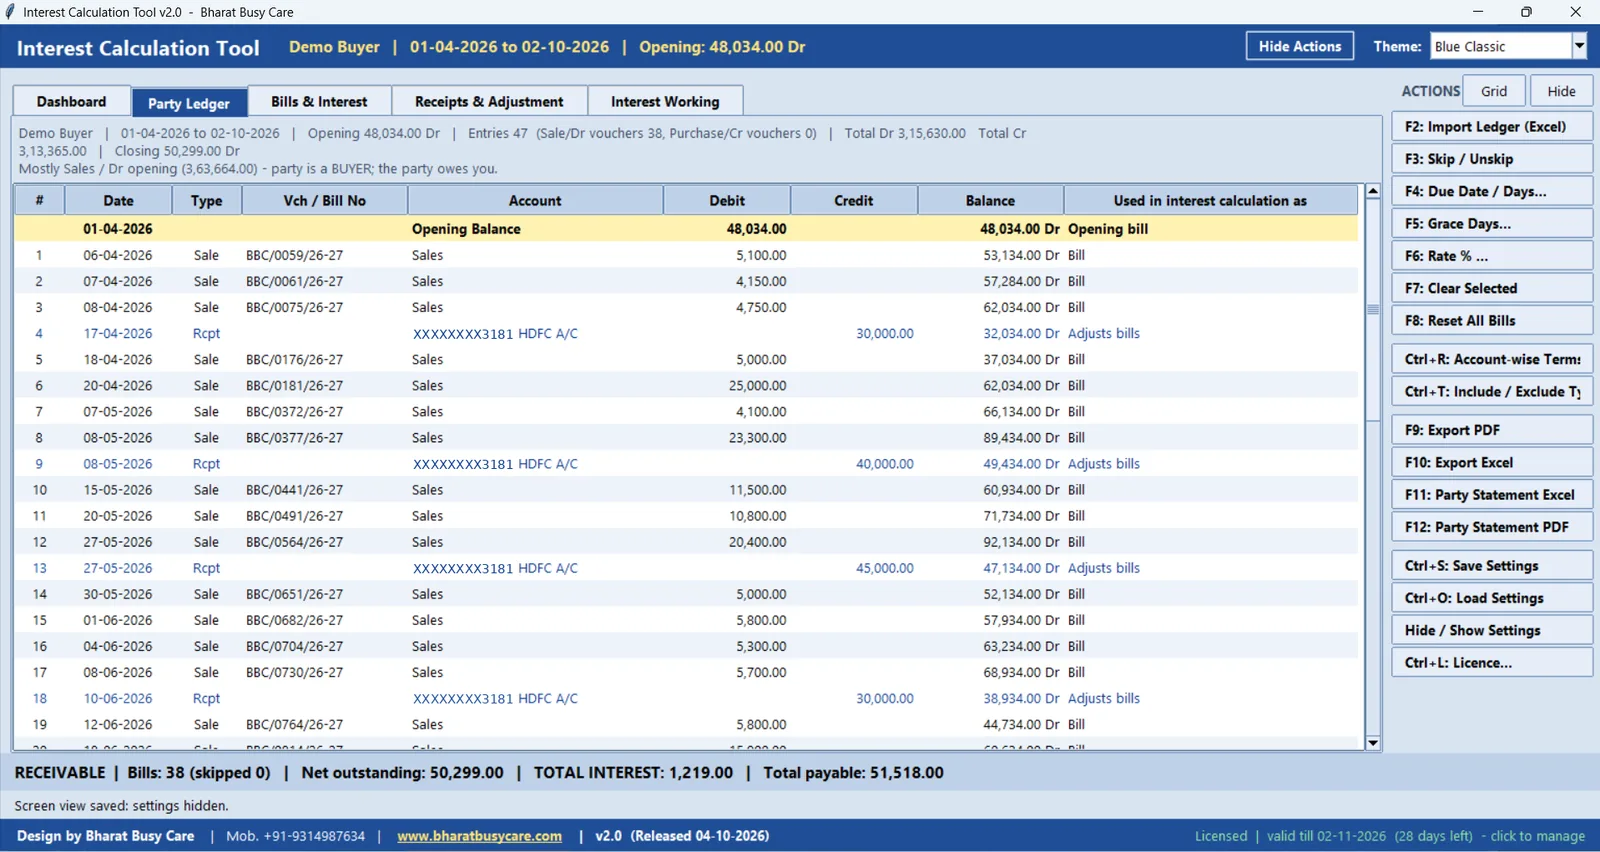The width and height of the screenshot is (1600, 852).
Task: Open the www.bharatbusycare.com link
Action: pos(479,836)
